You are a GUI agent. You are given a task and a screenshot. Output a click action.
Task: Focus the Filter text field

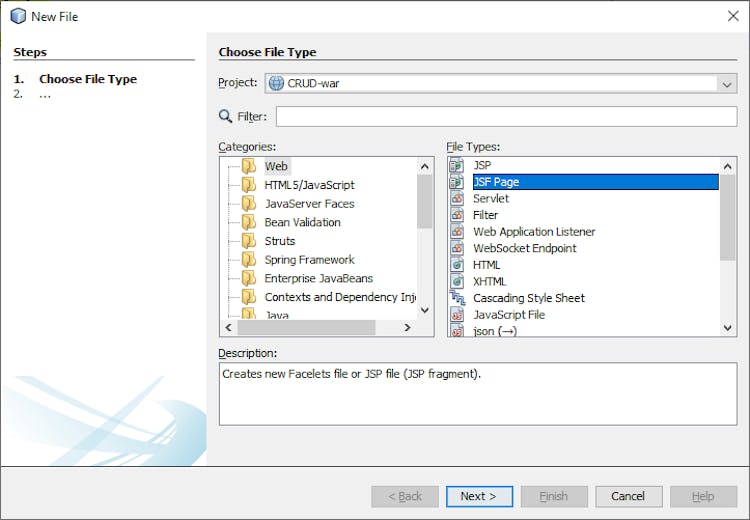[506, 117]
